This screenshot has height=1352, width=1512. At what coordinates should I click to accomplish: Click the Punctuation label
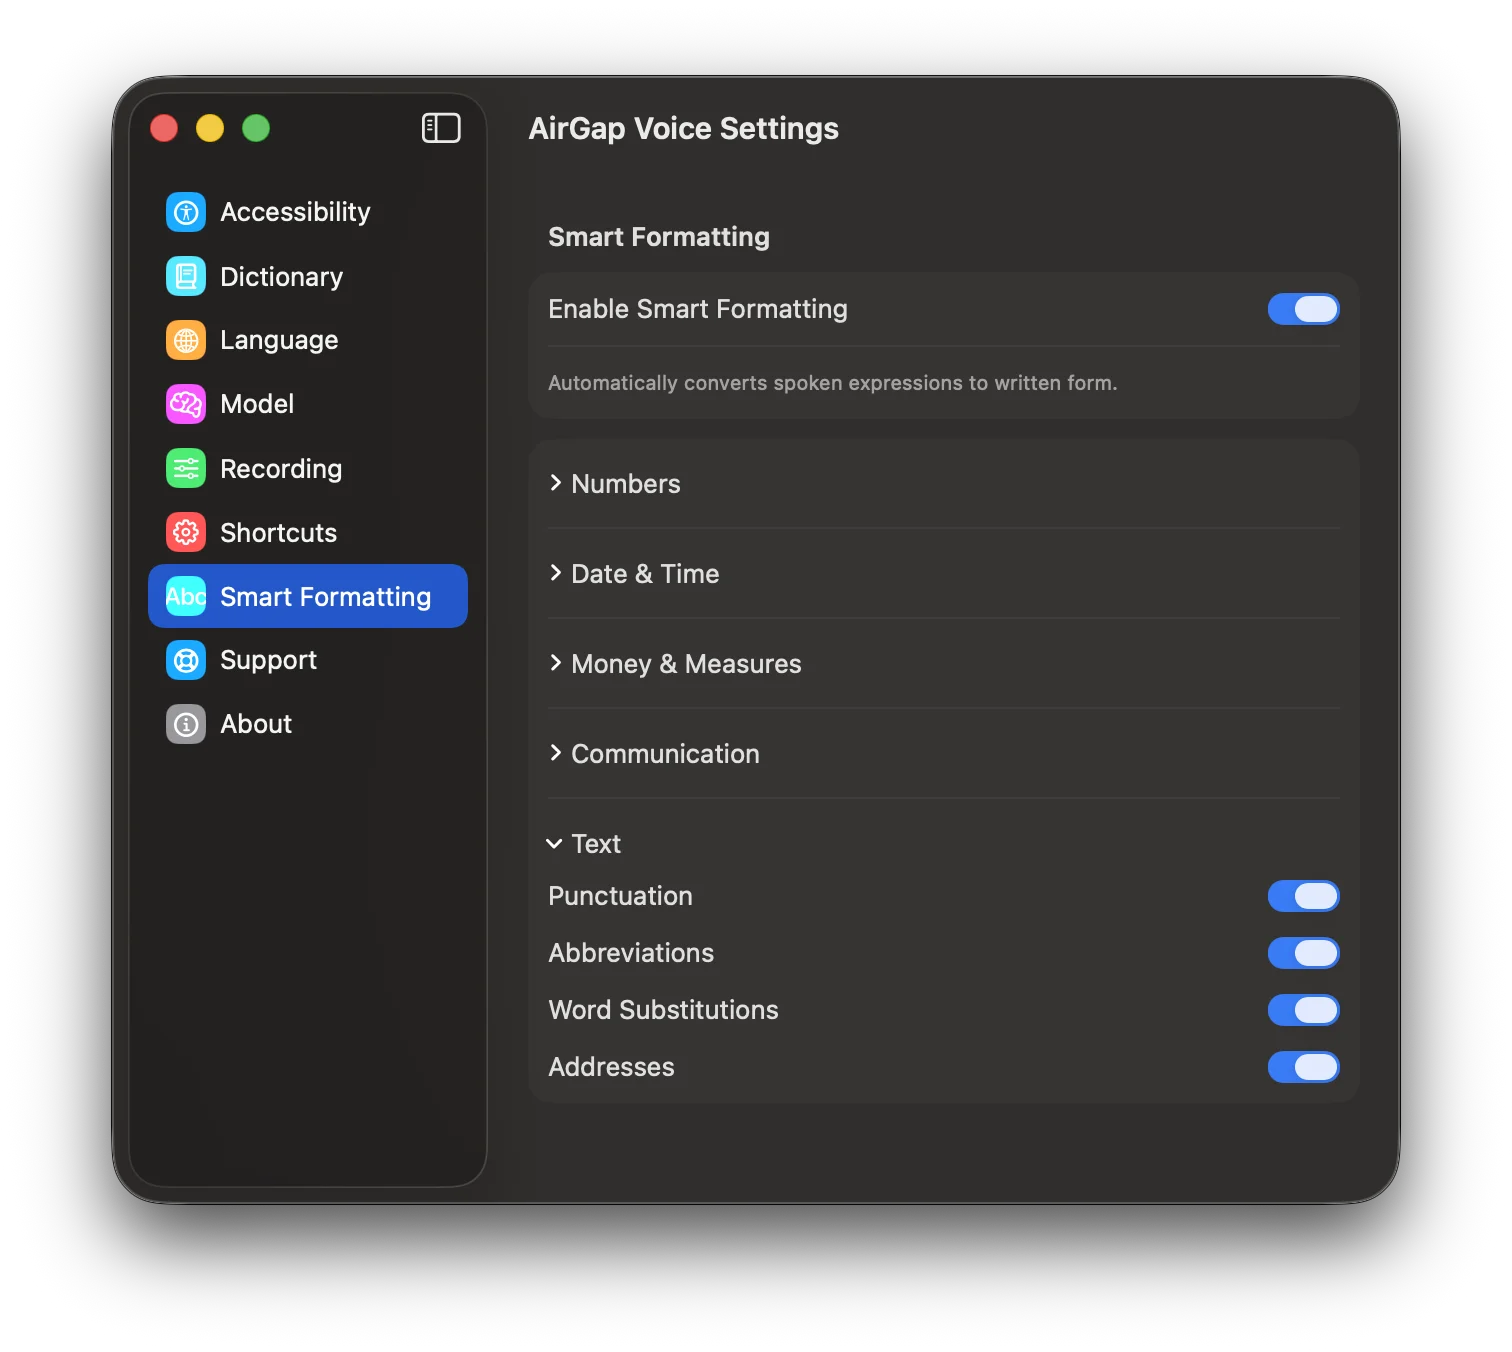click(620, 896)
